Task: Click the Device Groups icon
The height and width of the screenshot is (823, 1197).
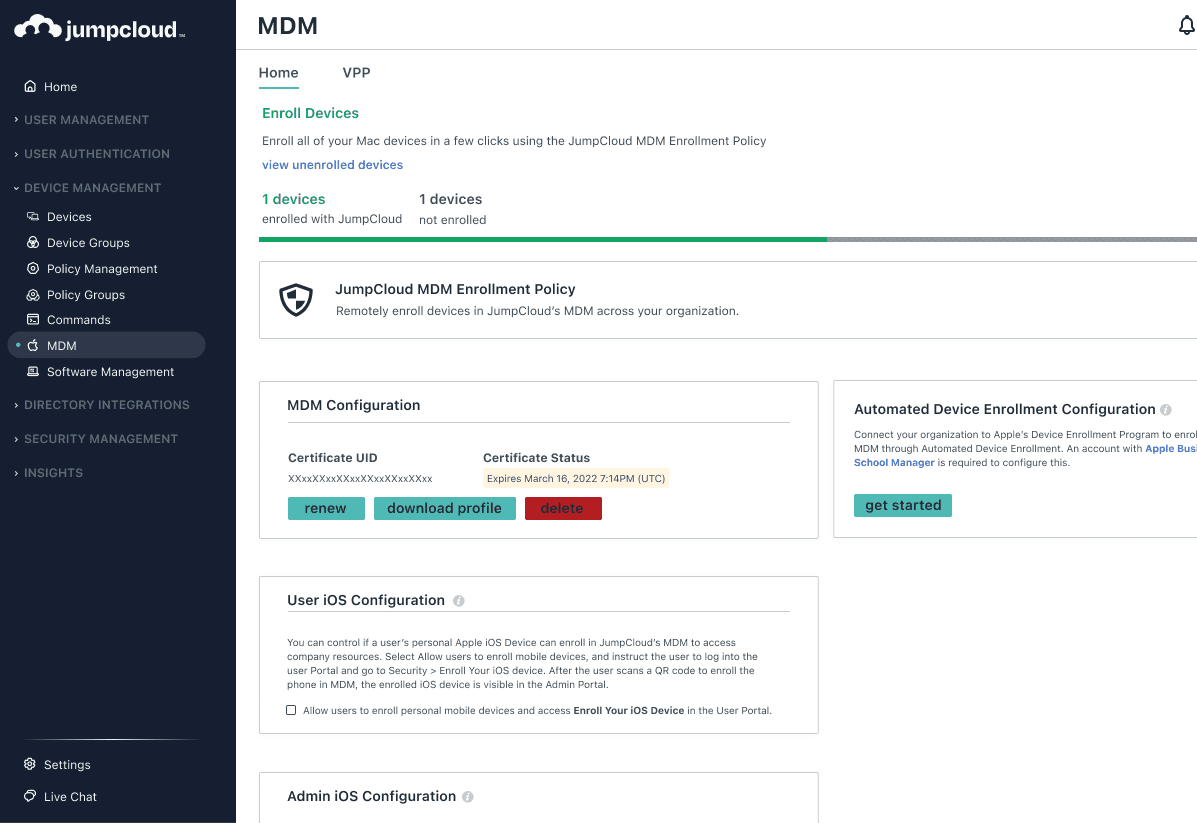Action: tap(33, 243)
